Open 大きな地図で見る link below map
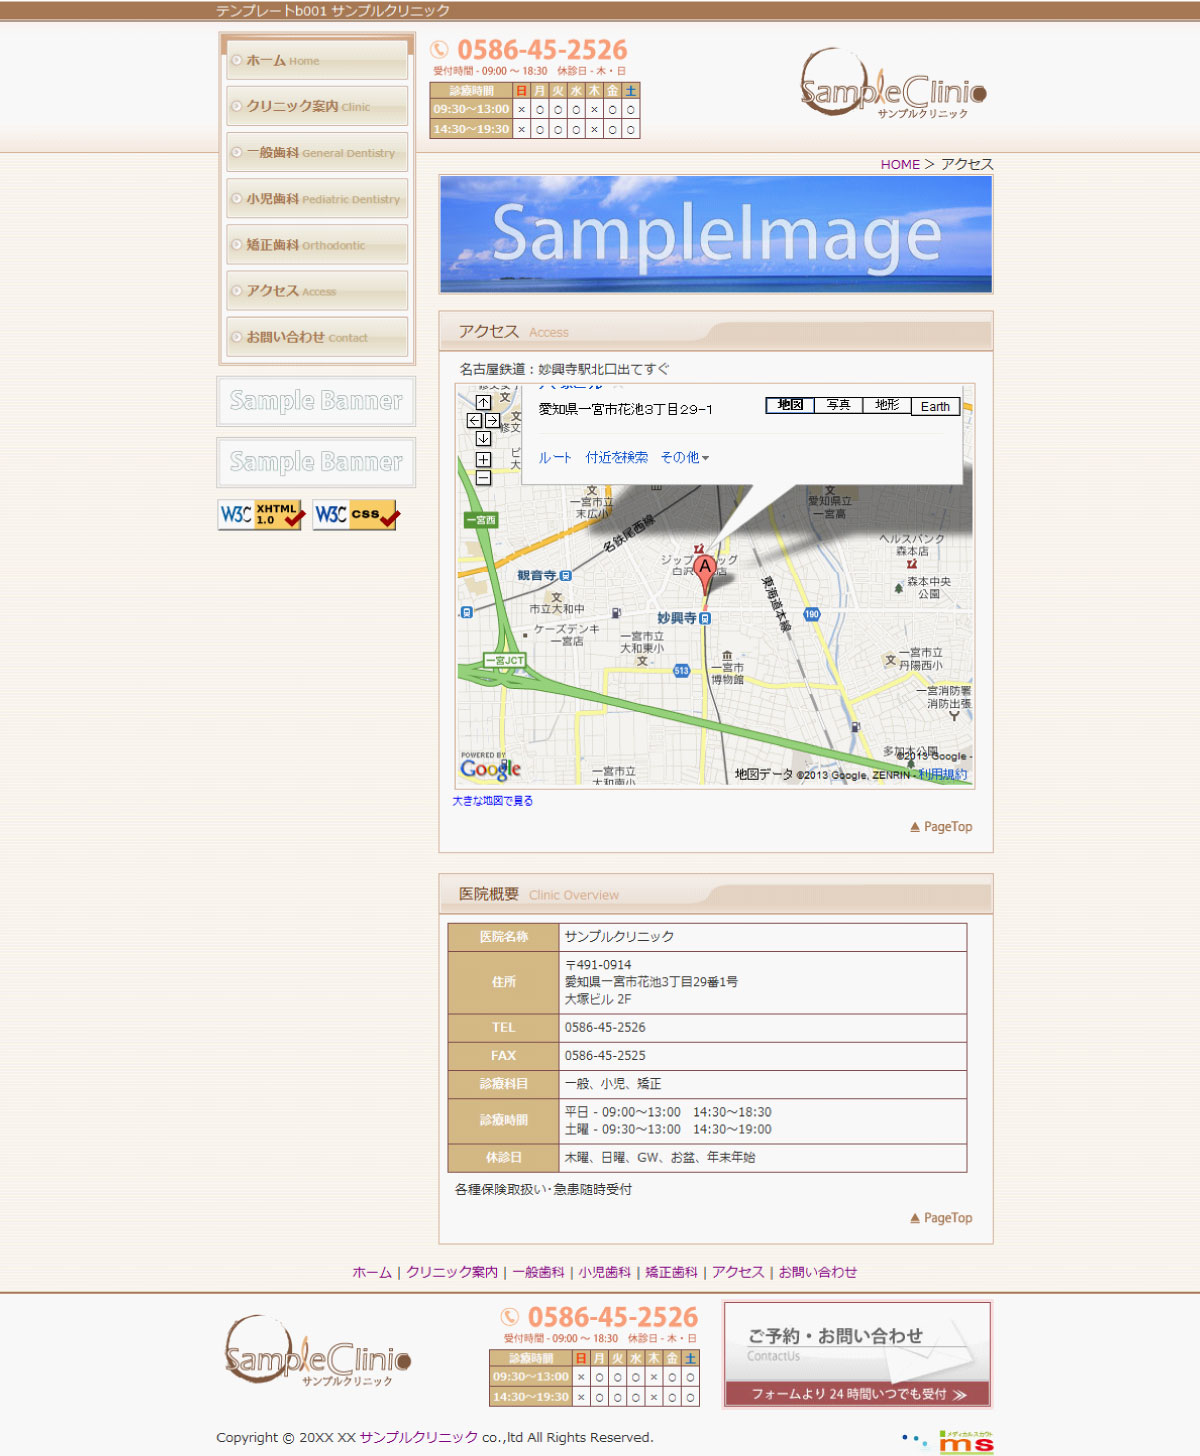This screenshot has width=1200, height=1456. click(x=492, y=801)
